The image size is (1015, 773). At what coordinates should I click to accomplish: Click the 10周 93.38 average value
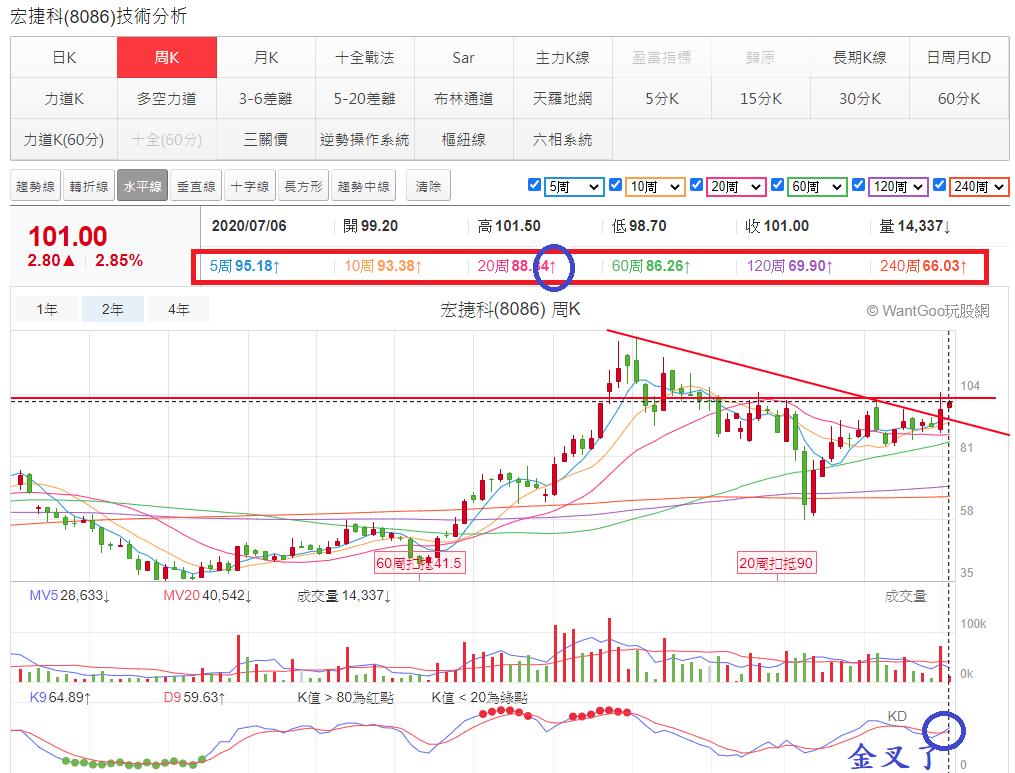point(383,266)
